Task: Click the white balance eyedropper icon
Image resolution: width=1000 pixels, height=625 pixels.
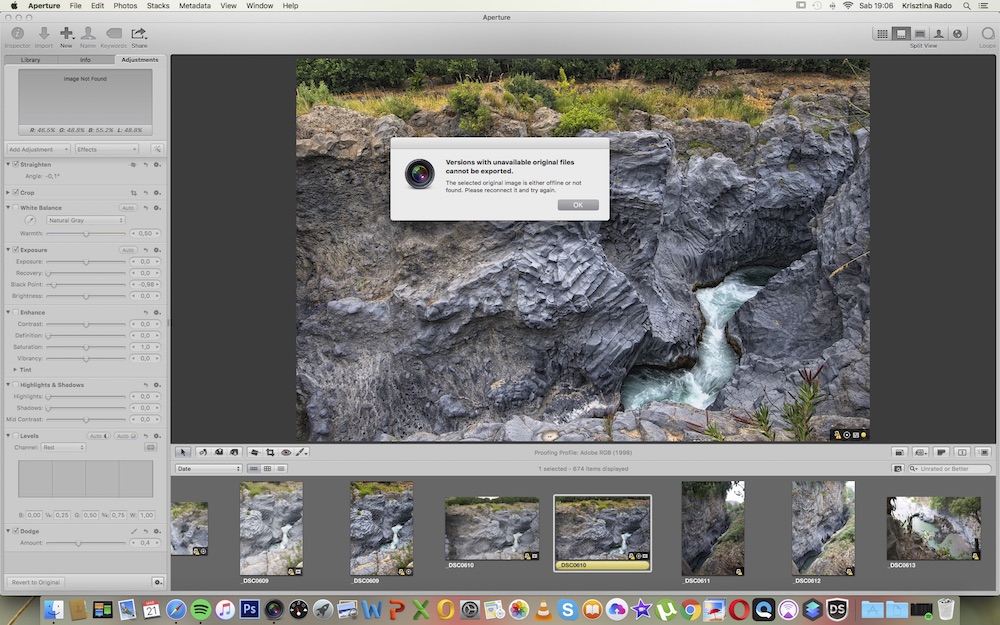Action: [x=30, y=220]
